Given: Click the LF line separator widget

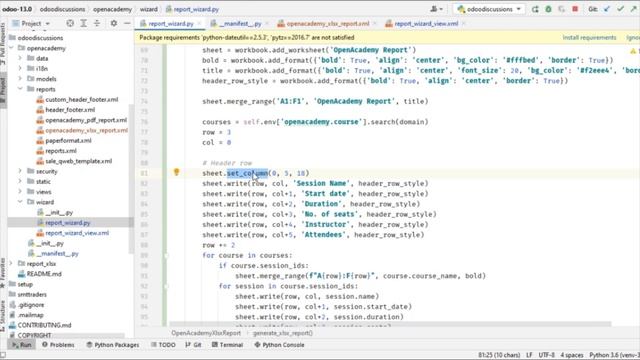Looking at the screenshot, I should (x=529, y=355).
